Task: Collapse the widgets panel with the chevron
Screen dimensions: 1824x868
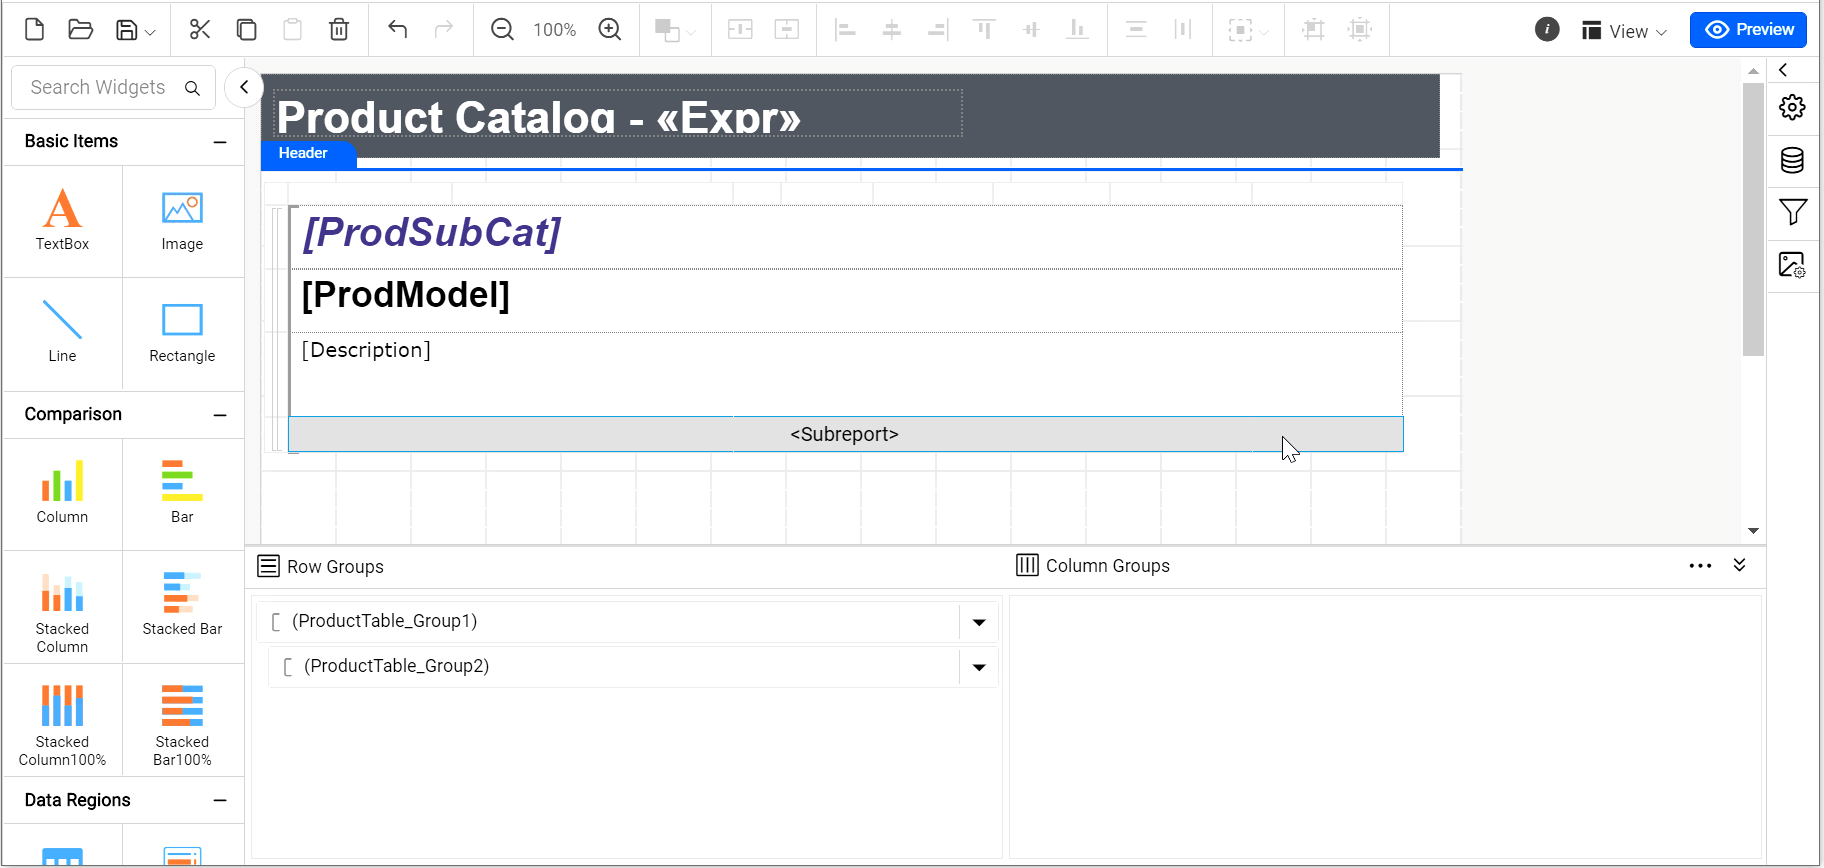Action: [x=244, y=87]
